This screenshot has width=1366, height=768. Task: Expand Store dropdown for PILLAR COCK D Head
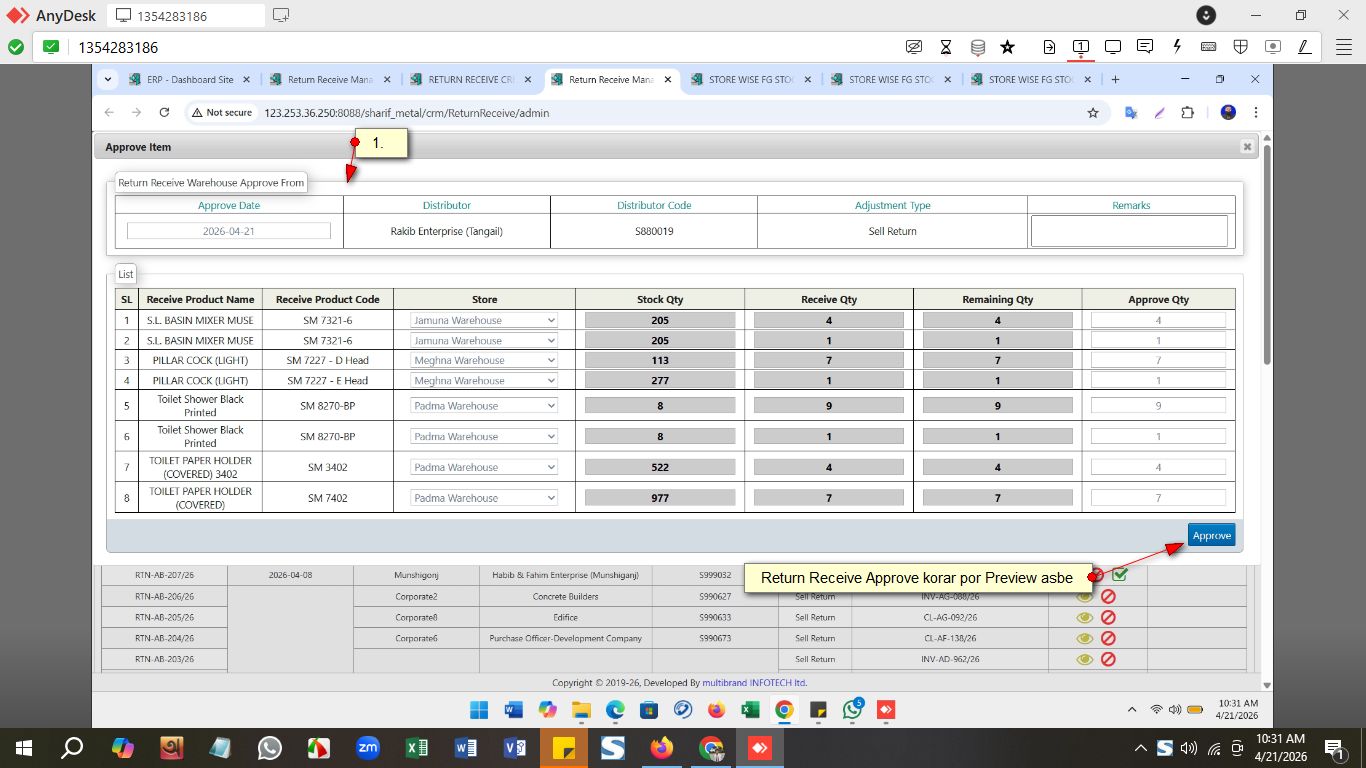pyautogui.click(x=484, y=361)
